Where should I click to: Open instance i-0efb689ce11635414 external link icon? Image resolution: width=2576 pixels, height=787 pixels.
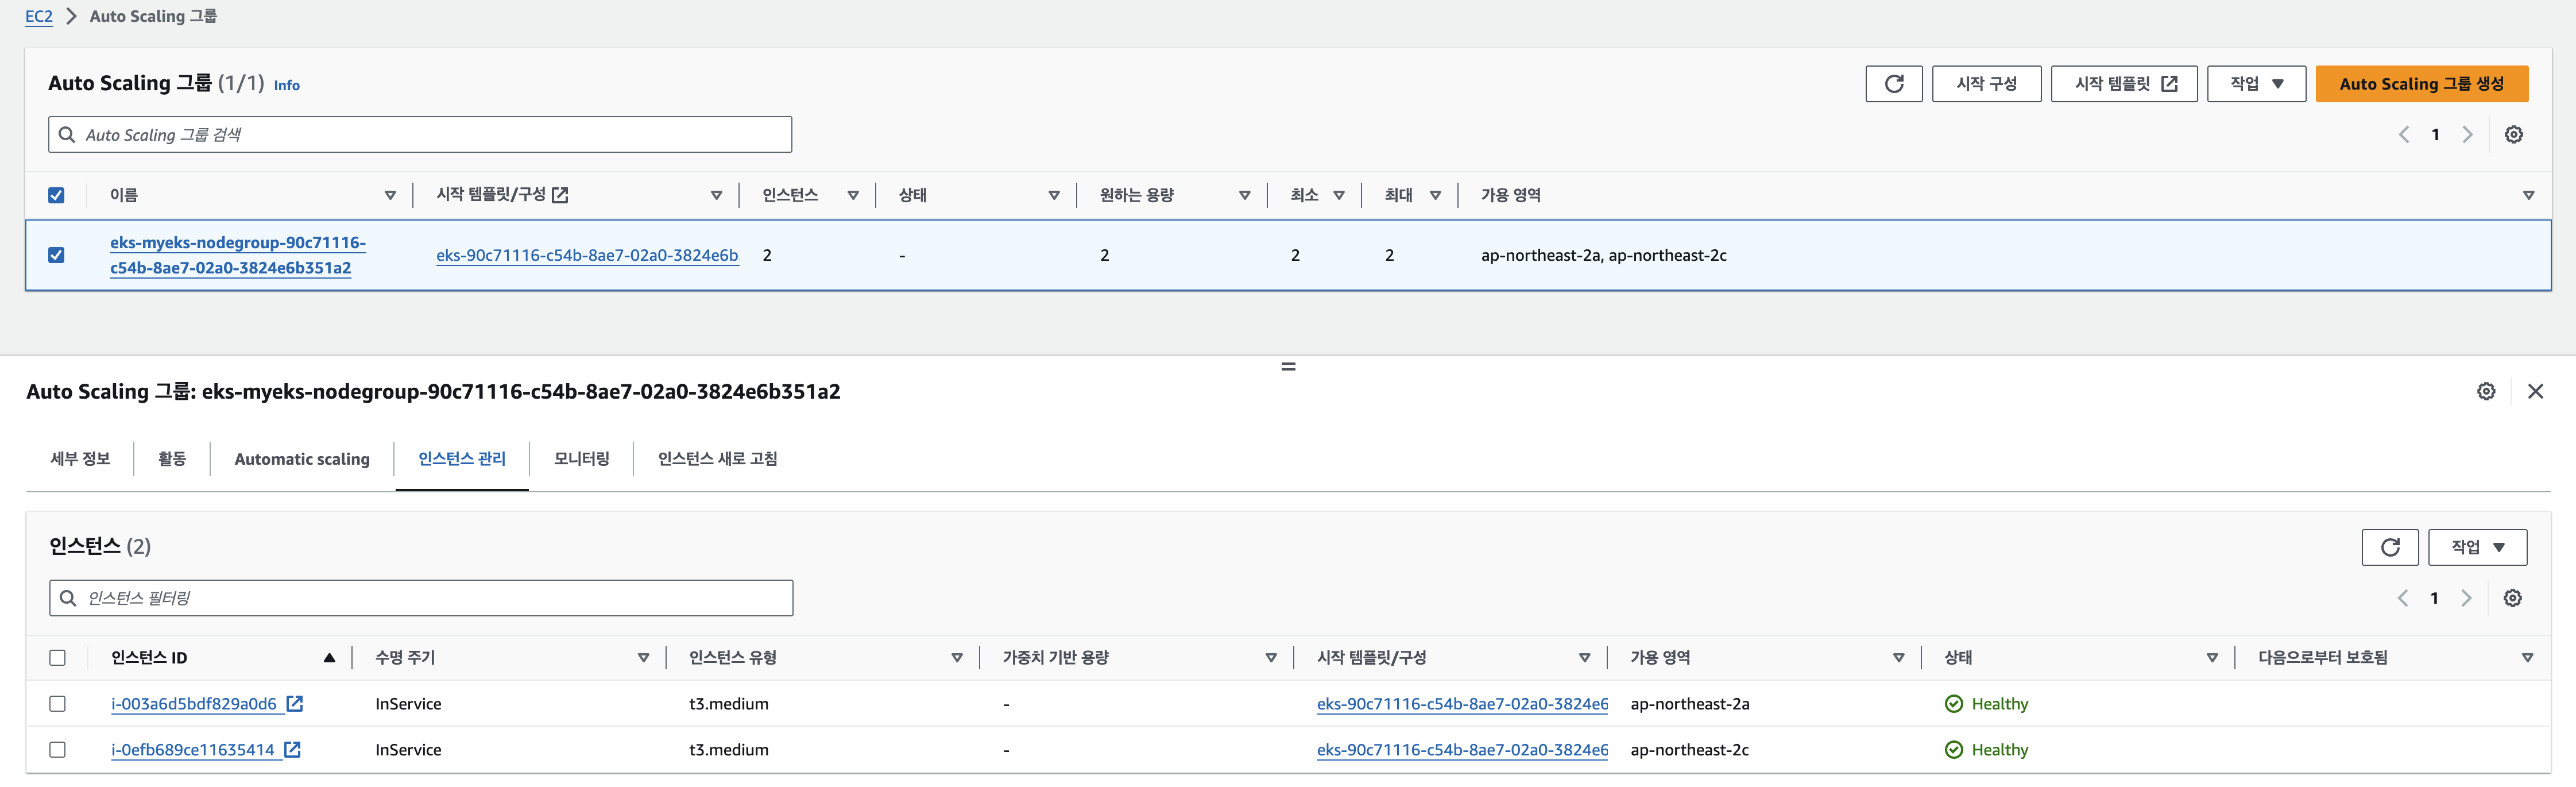point(292,750)
